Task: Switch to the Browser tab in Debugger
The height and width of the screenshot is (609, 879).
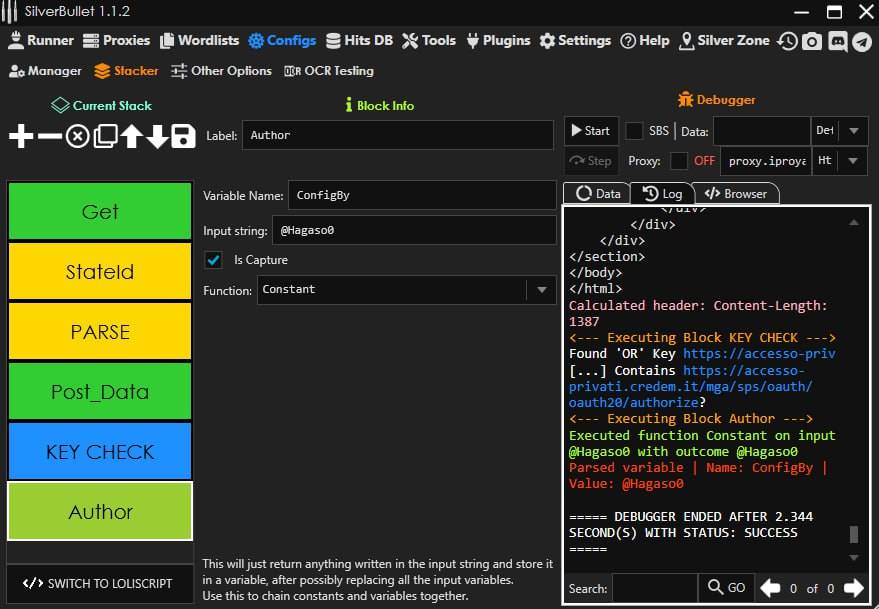Action: pyautogui.click(x=736, y=194)
